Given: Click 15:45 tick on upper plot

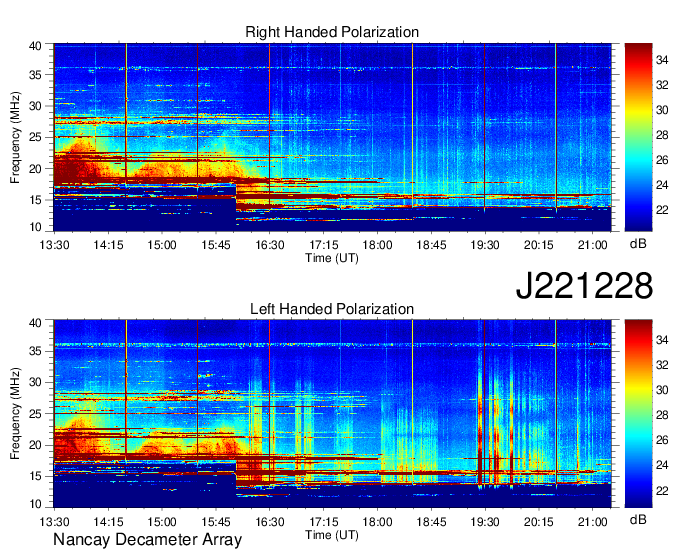Looking at the screenshot, I should point(216,245).
